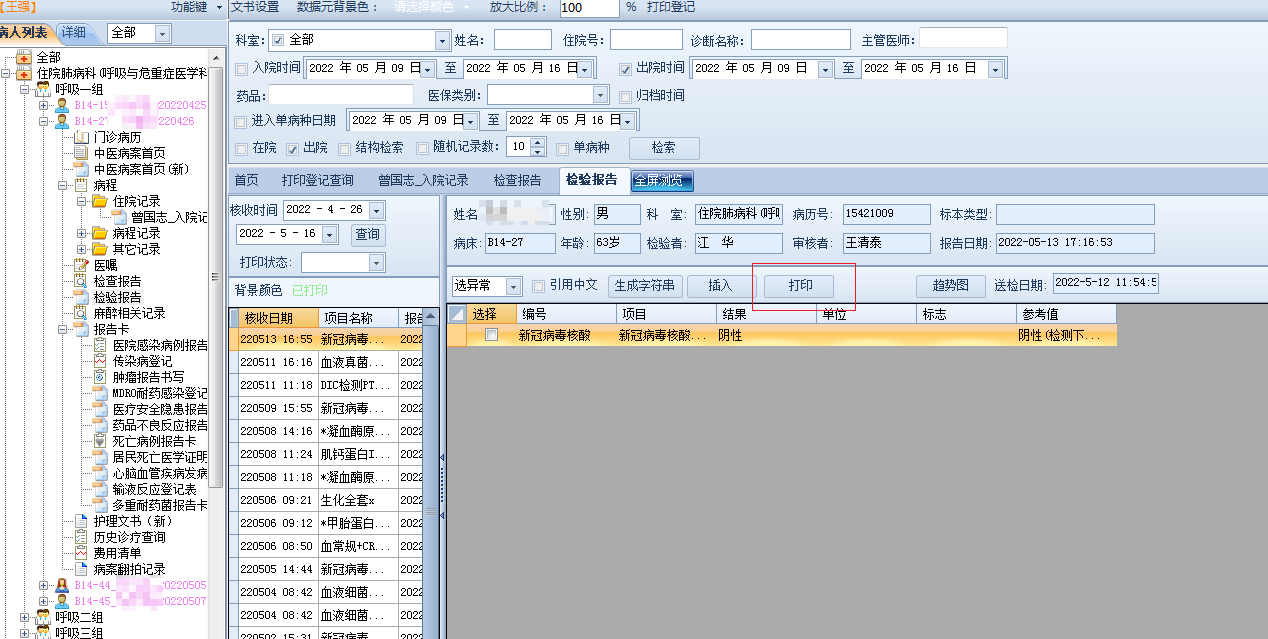
Task: Select the 住院记录 folder icon
Action: click(x=100, y=201)
